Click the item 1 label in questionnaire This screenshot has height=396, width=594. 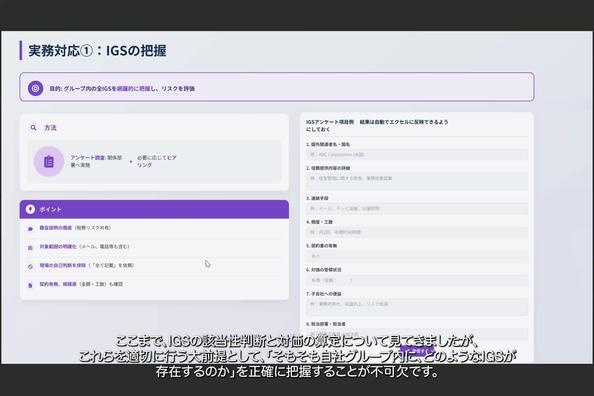[x=328, y=144]
